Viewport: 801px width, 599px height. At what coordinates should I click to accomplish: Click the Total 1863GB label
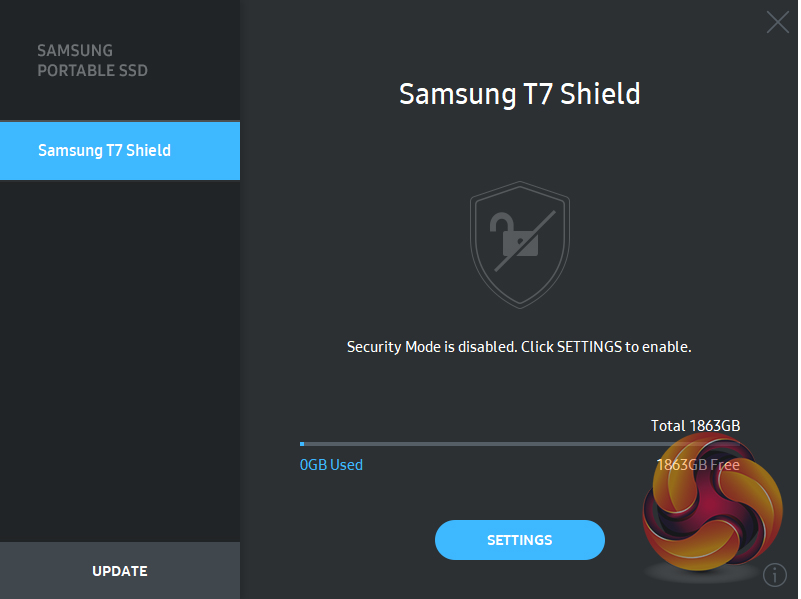(x=695, y=426)
